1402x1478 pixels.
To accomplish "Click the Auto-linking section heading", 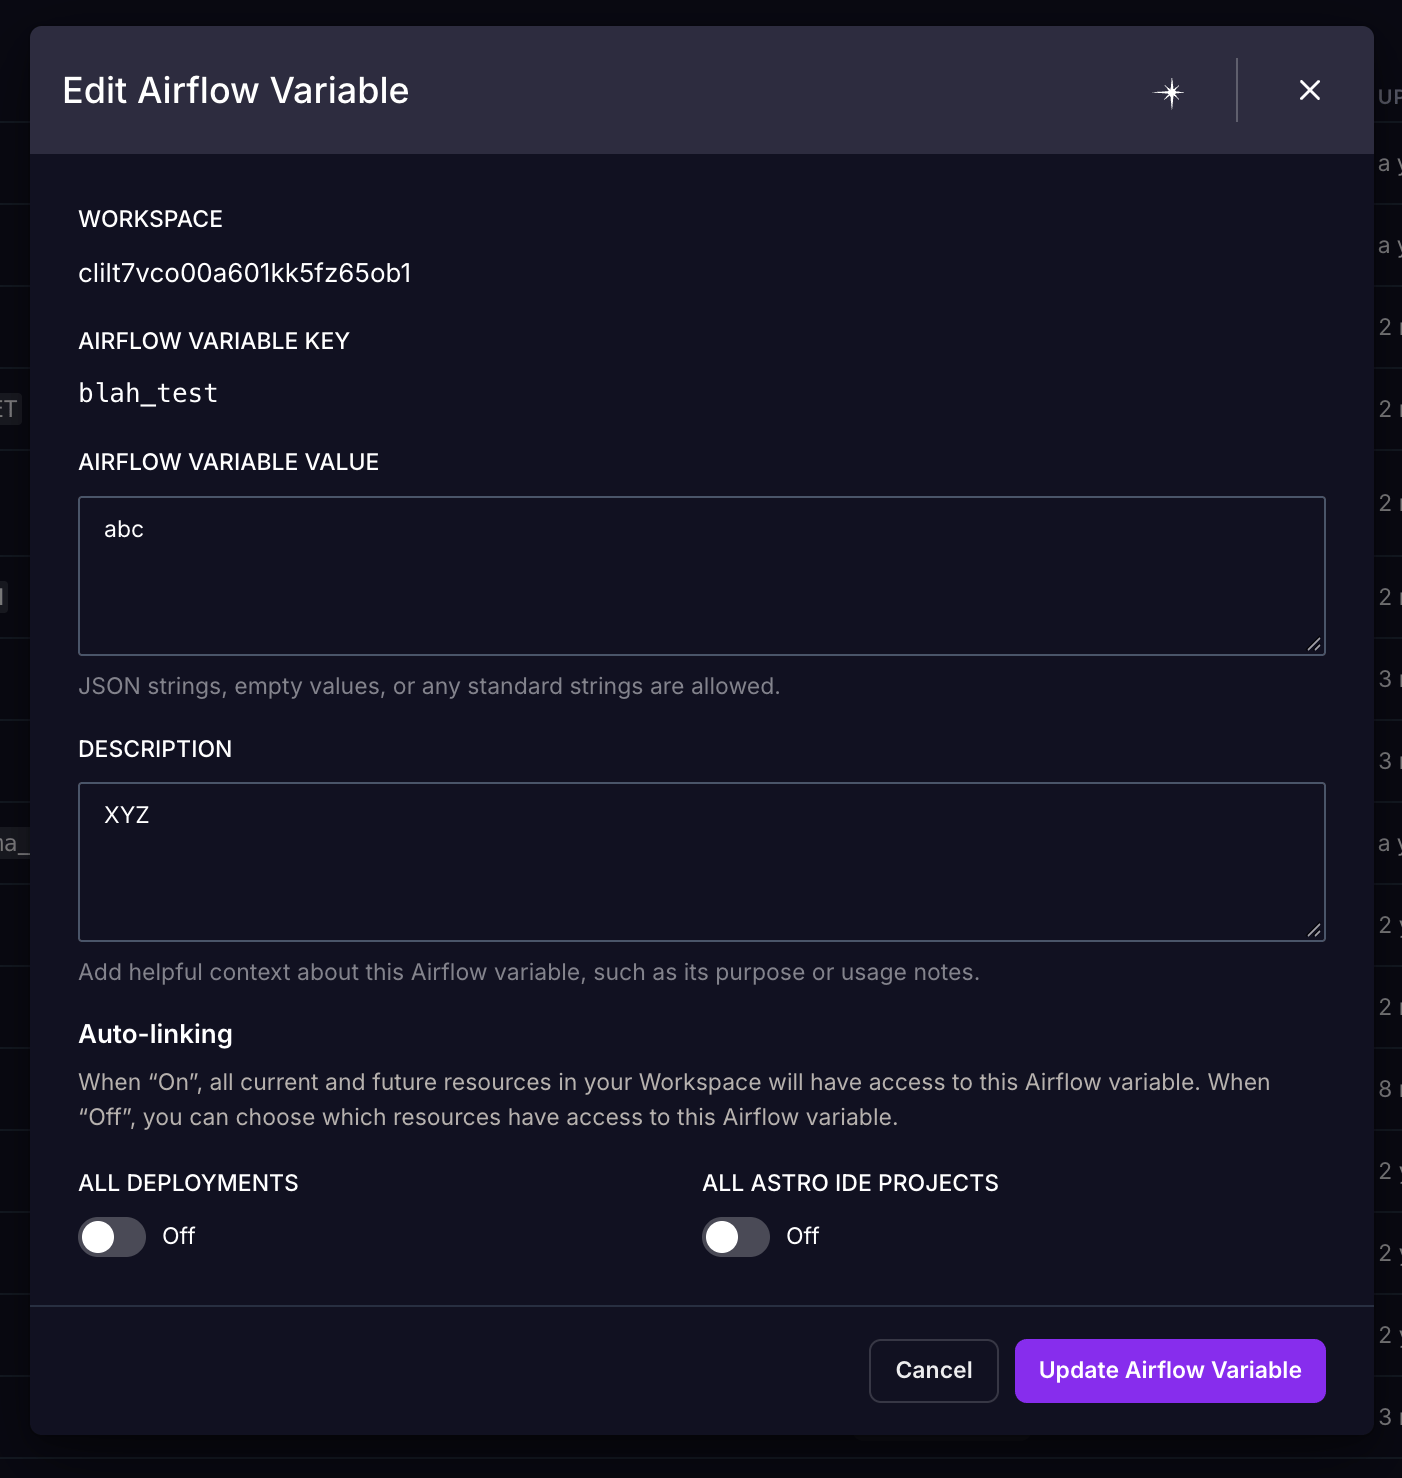I will tap(156, 1034).
